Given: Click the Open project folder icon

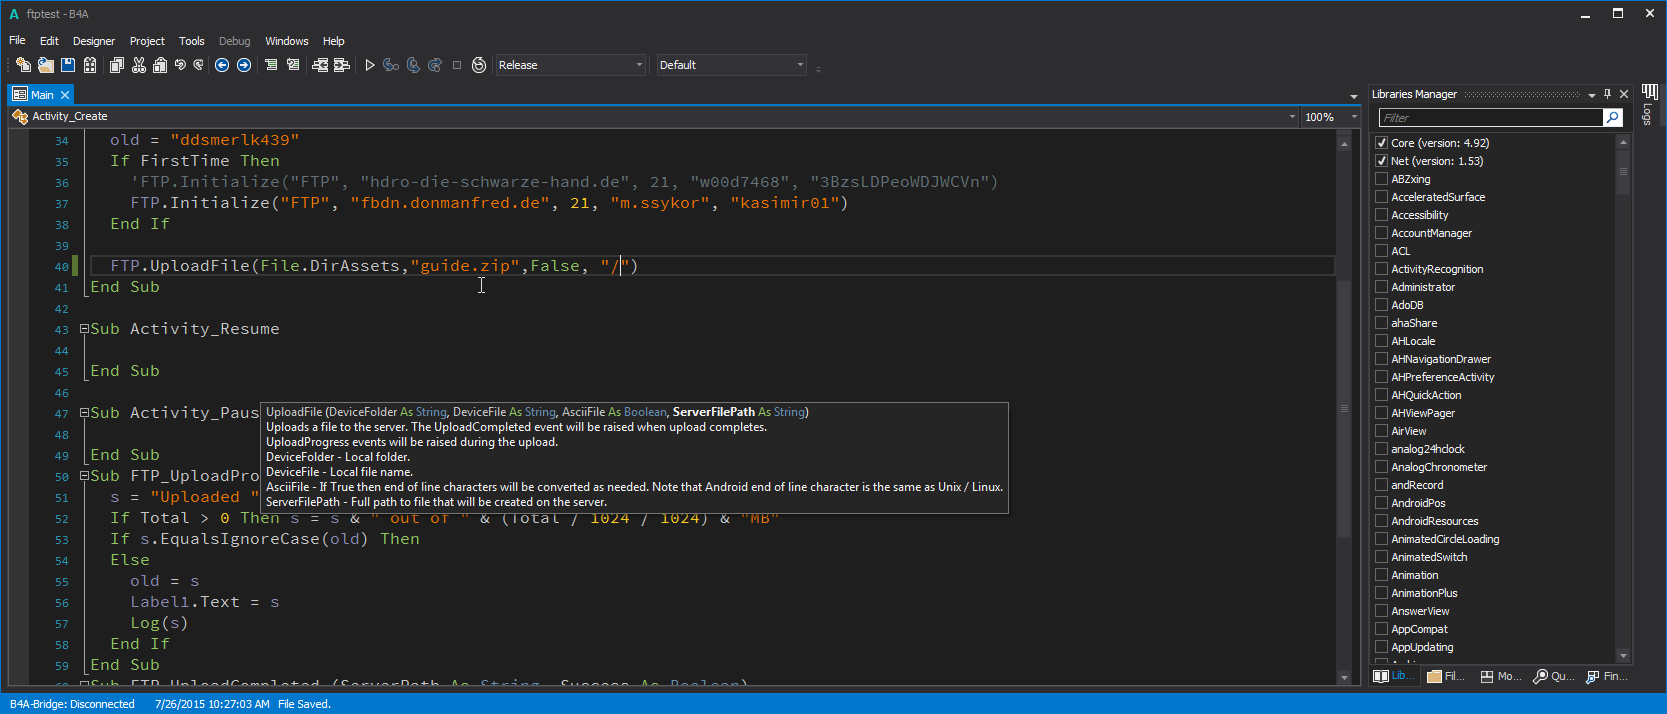Looking at the screenshot, I should [x=46, y=65].
